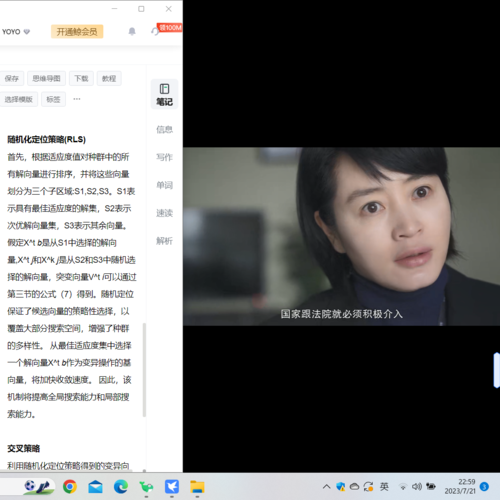Click the customer service headset icon
The image size is (500, 500).
[x=155, y=31]
